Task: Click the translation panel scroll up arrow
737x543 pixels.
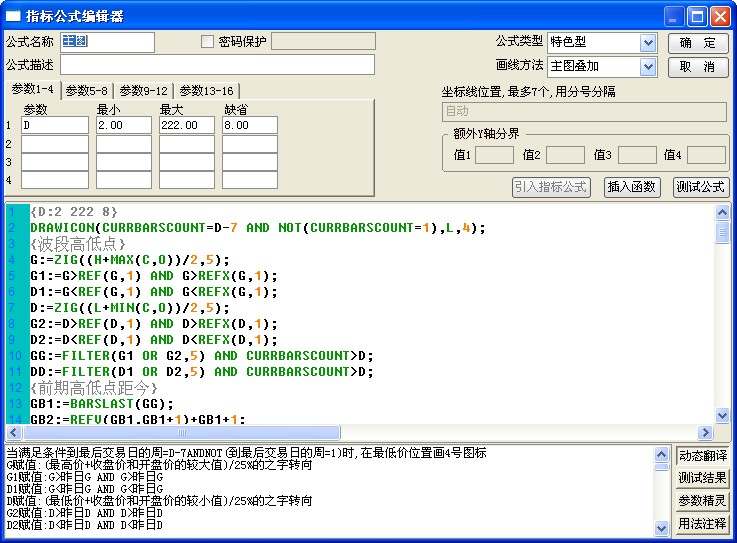Action: click(x=661, y=454)
